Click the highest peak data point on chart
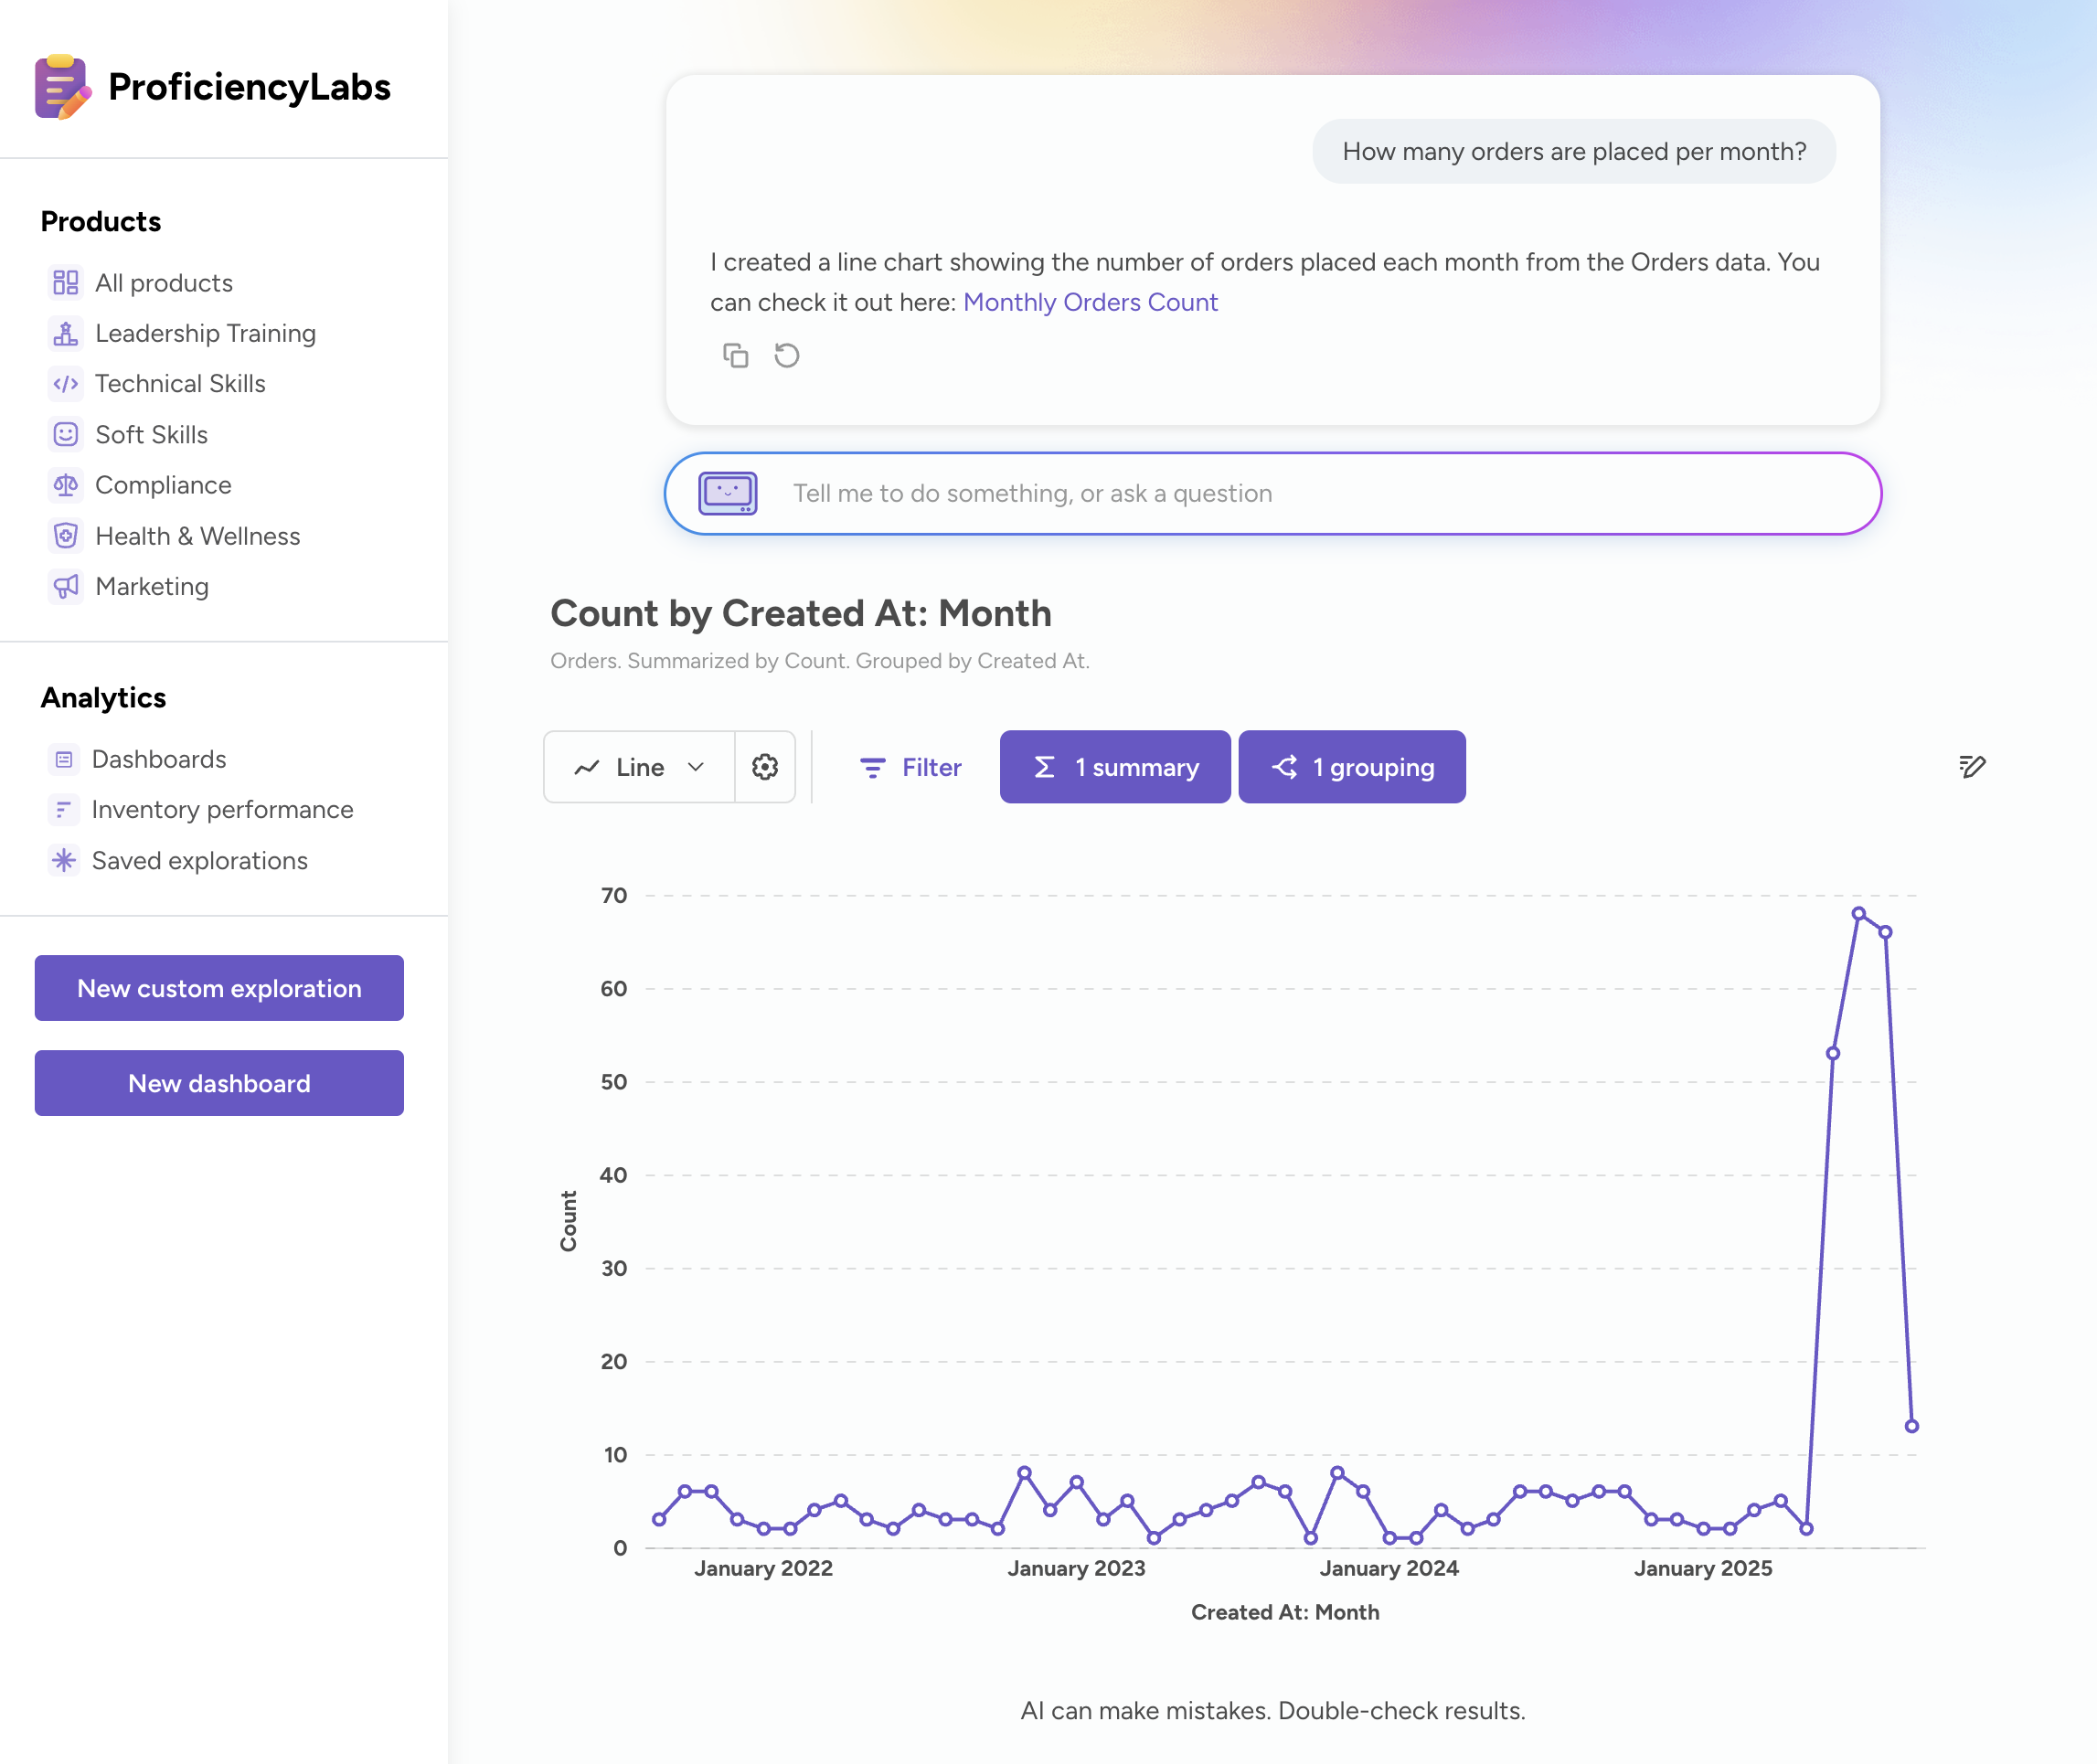Image resolution: width=2097 pixels, height=1764 pixels. coord(1858,913)
